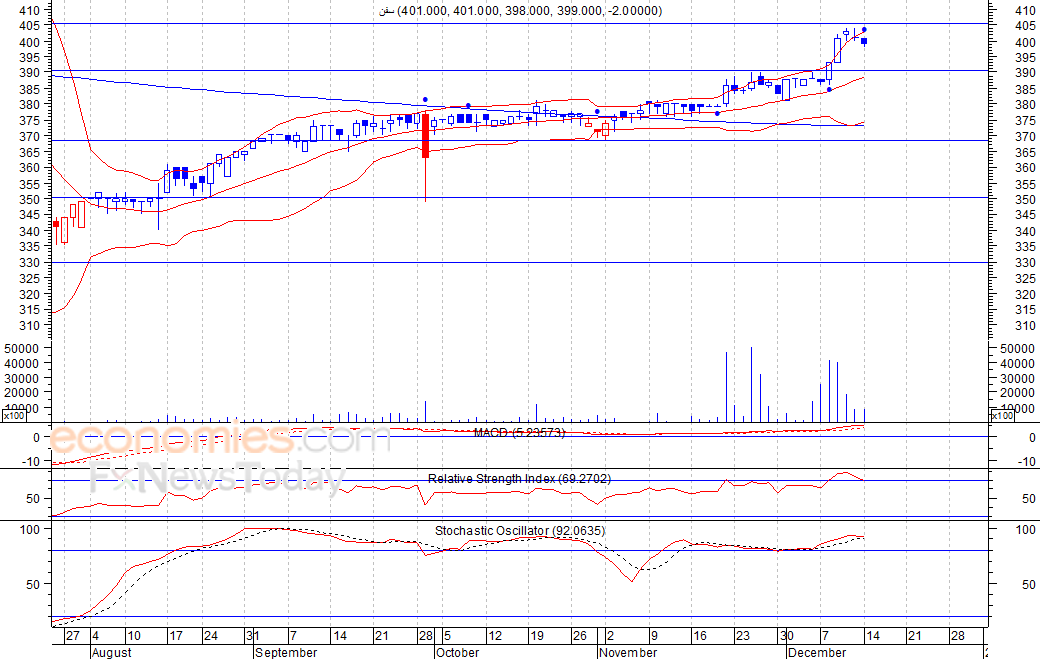Image resolution: width=1040 pixels, height=659 pixels.
Task: Click the November month label on time axis
Action: (627, 652)
